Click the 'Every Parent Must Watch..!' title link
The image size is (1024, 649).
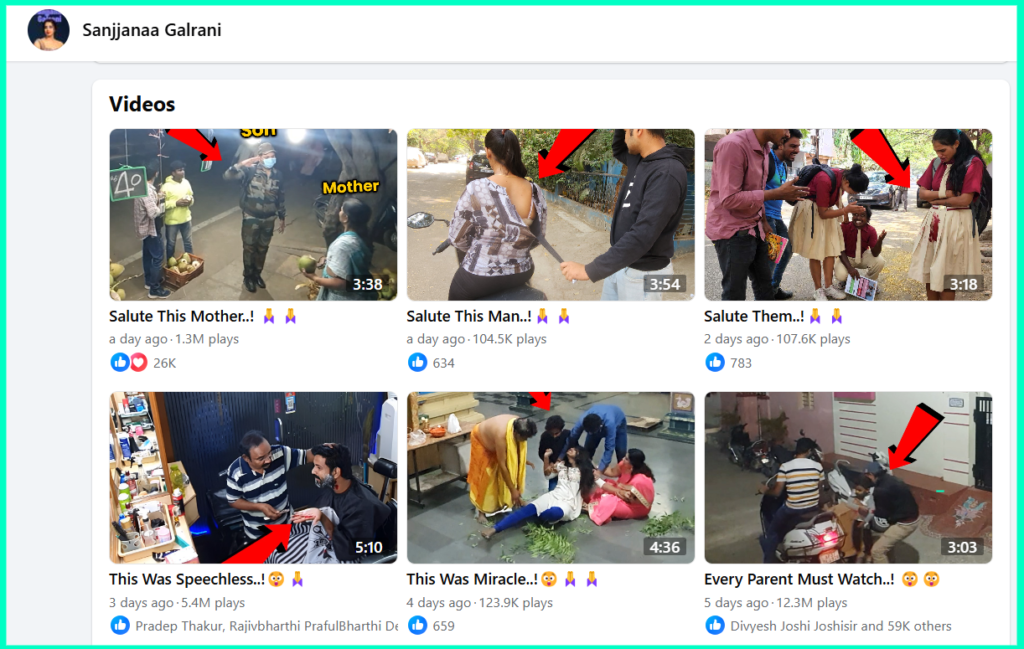click(x=797, y=579)
